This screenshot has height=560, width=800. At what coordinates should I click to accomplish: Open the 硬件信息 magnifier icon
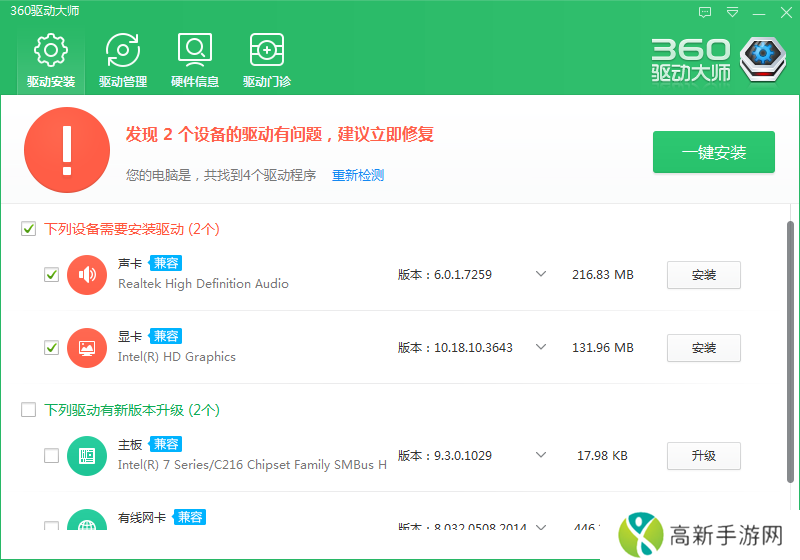pos(195,50)
